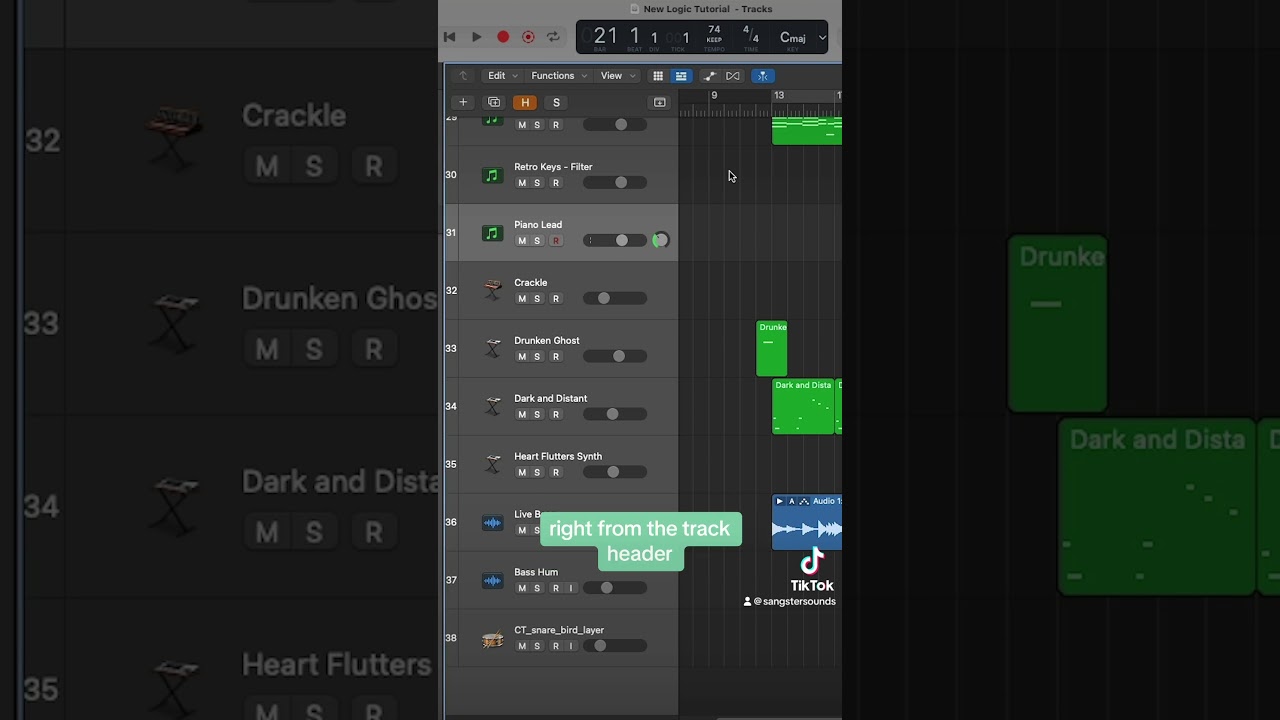Click the Drunken Ghost synth icon

[492, 348]
